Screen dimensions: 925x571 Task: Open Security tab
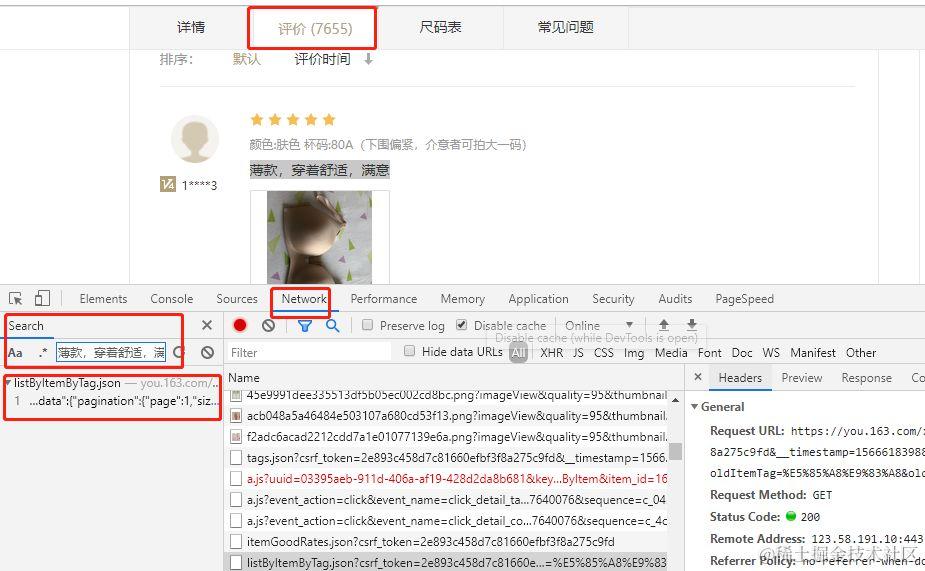[613, 299]
